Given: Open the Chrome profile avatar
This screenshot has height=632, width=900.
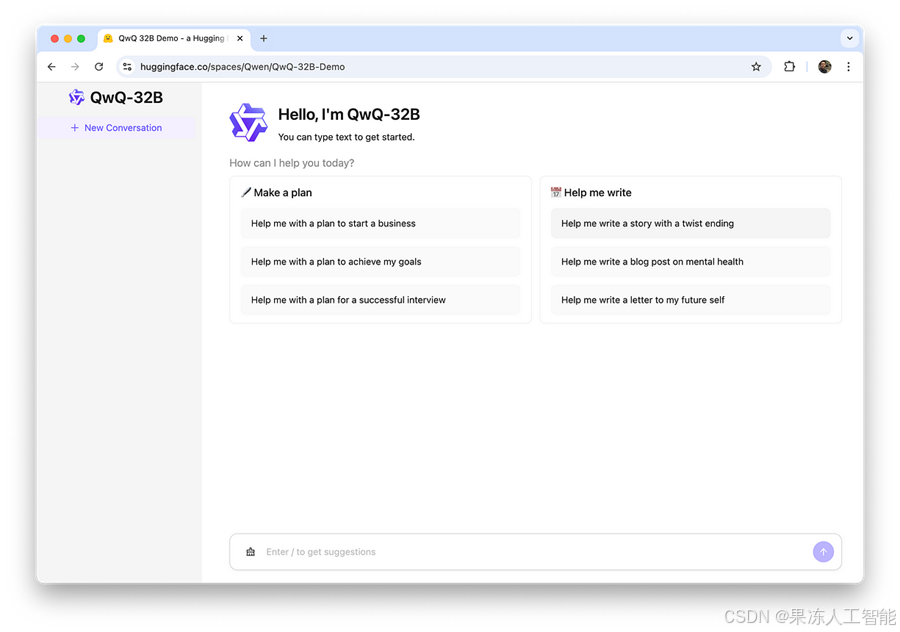Looking at the screenshot, I should (x=824, y=67).
